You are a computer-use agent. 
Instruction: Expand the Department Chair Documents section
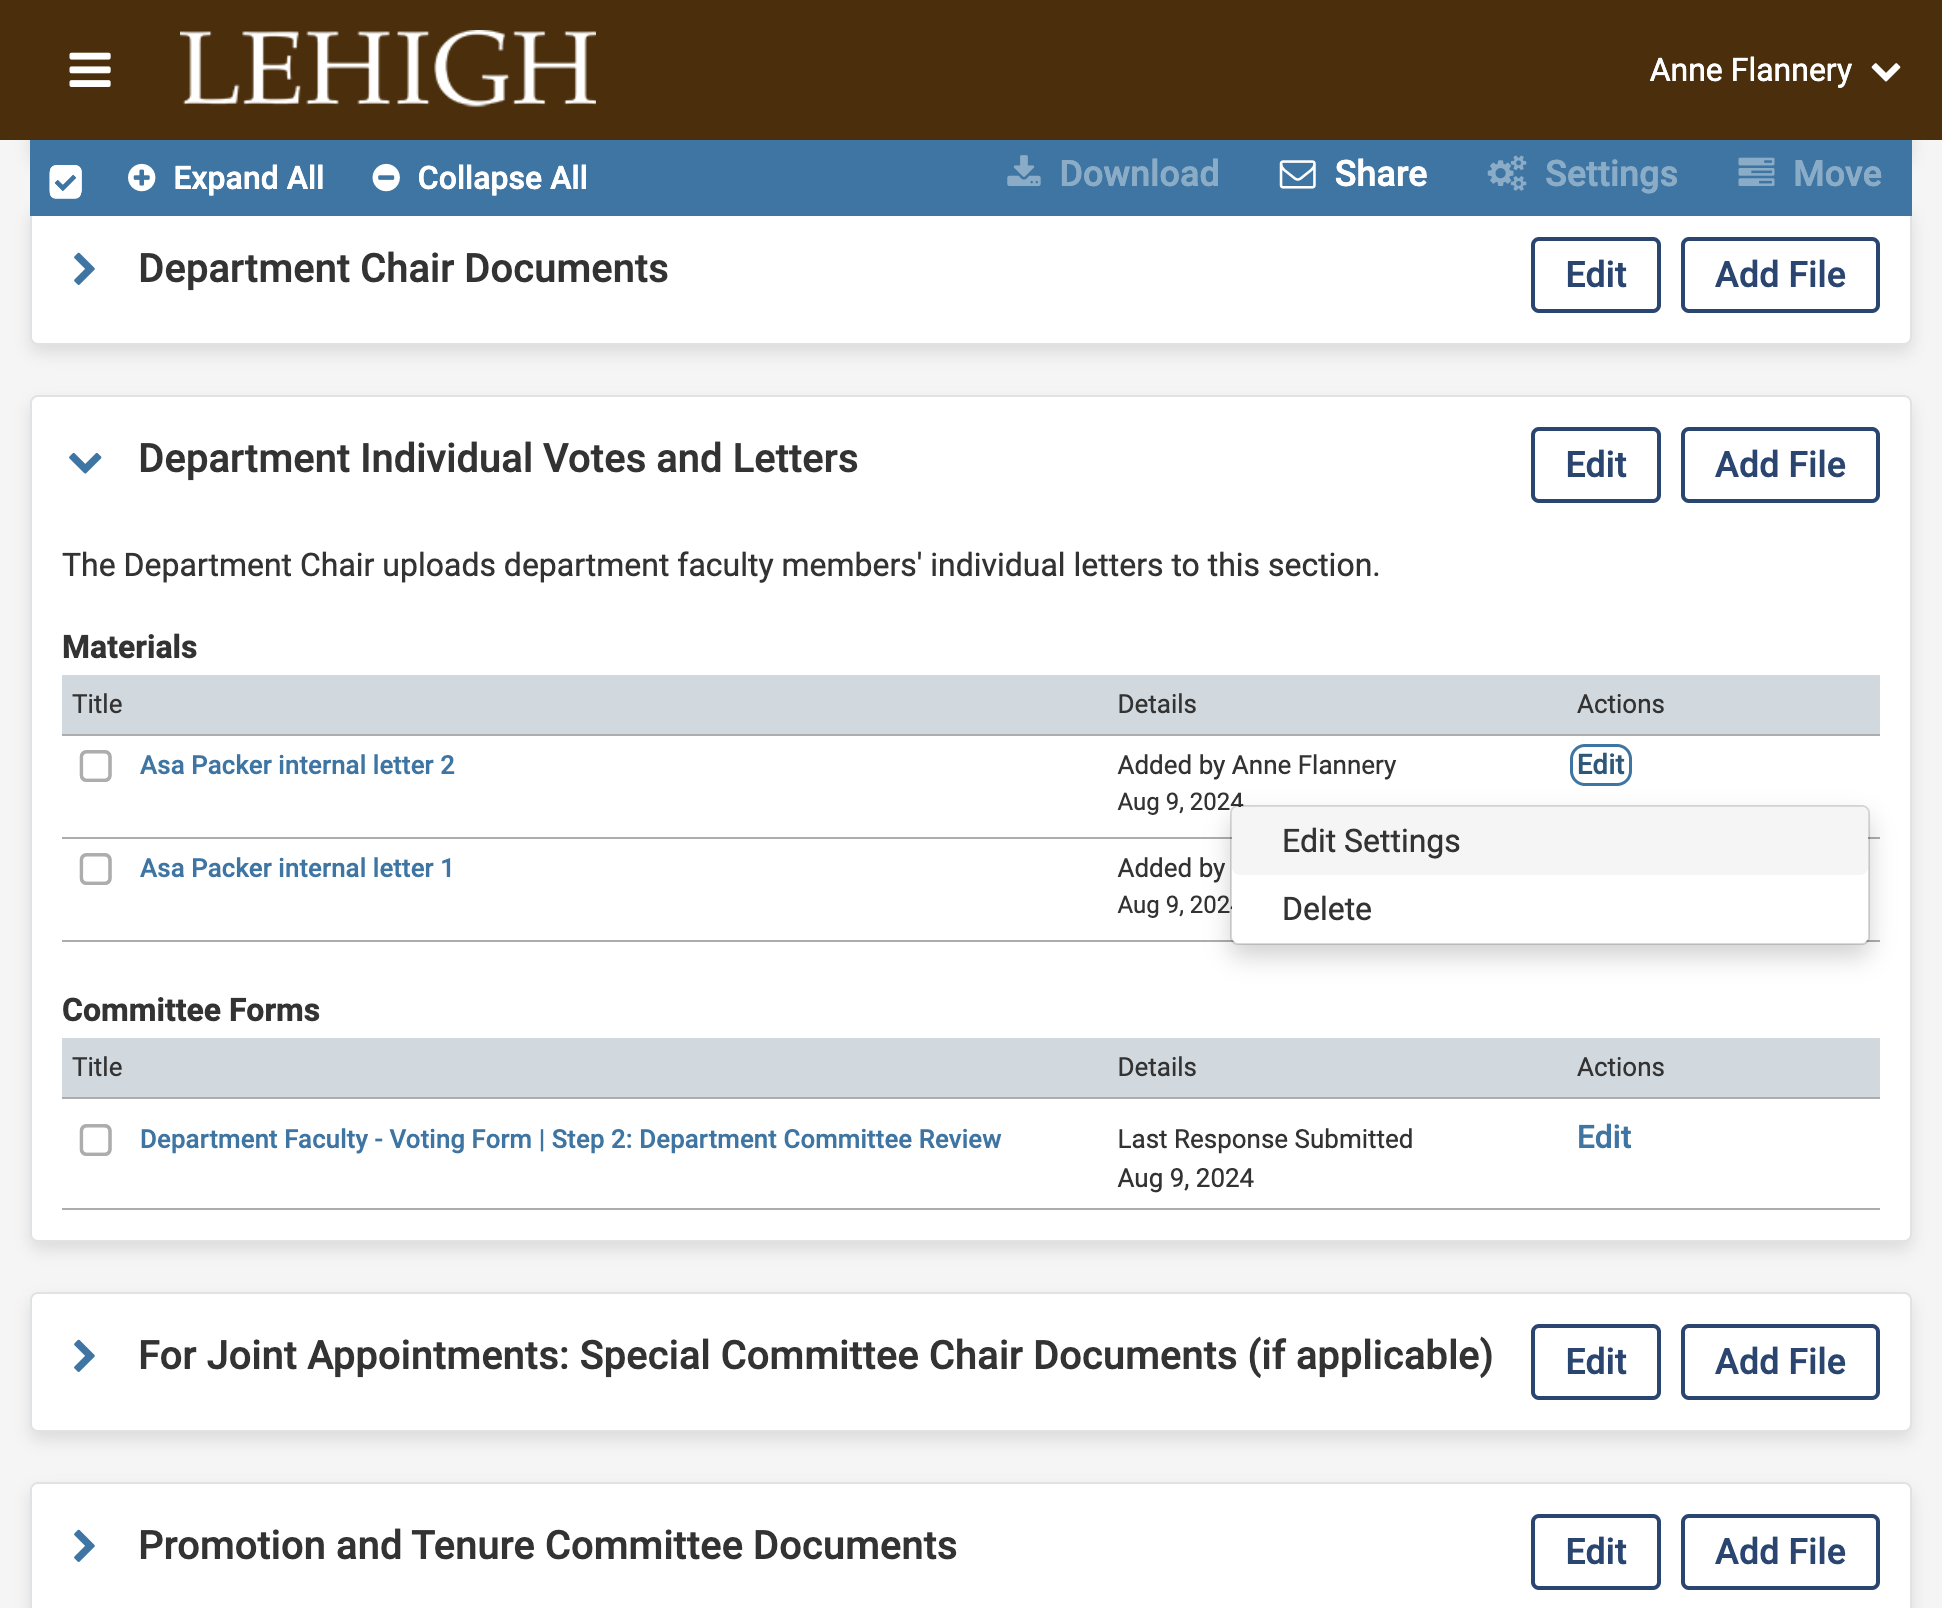pos(85,269)
